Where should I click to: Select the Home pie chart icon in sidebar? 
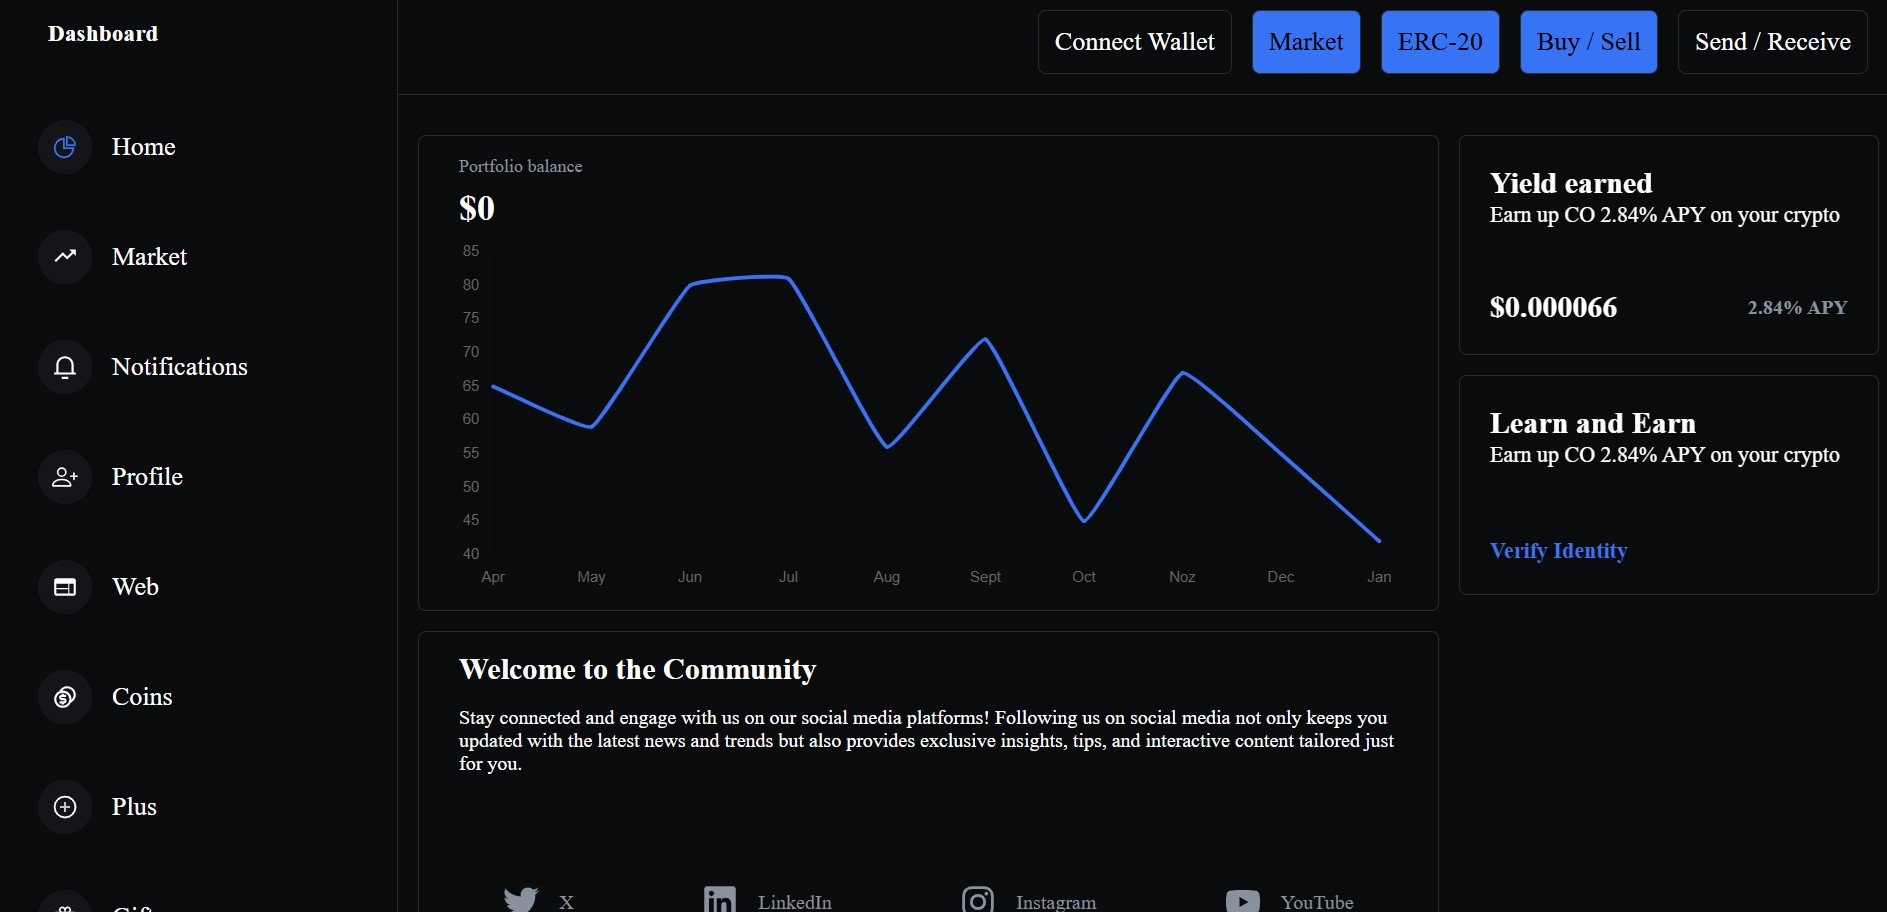click(64, 146)
